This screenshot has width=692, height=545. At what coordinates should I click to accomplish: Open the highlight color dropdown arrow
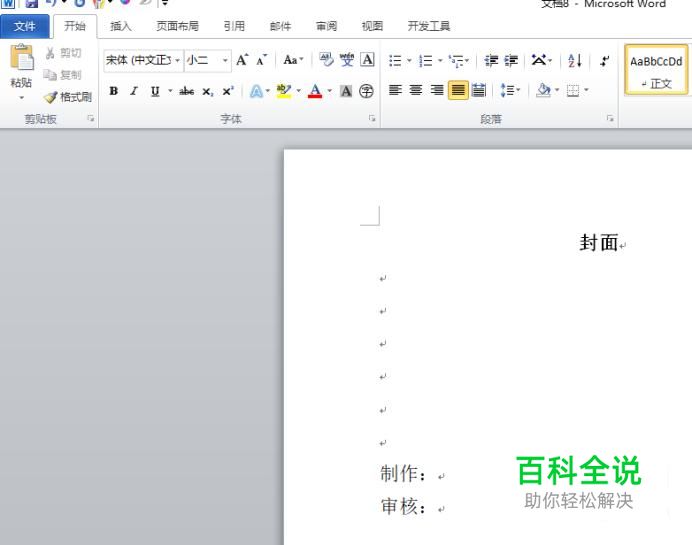298,91
